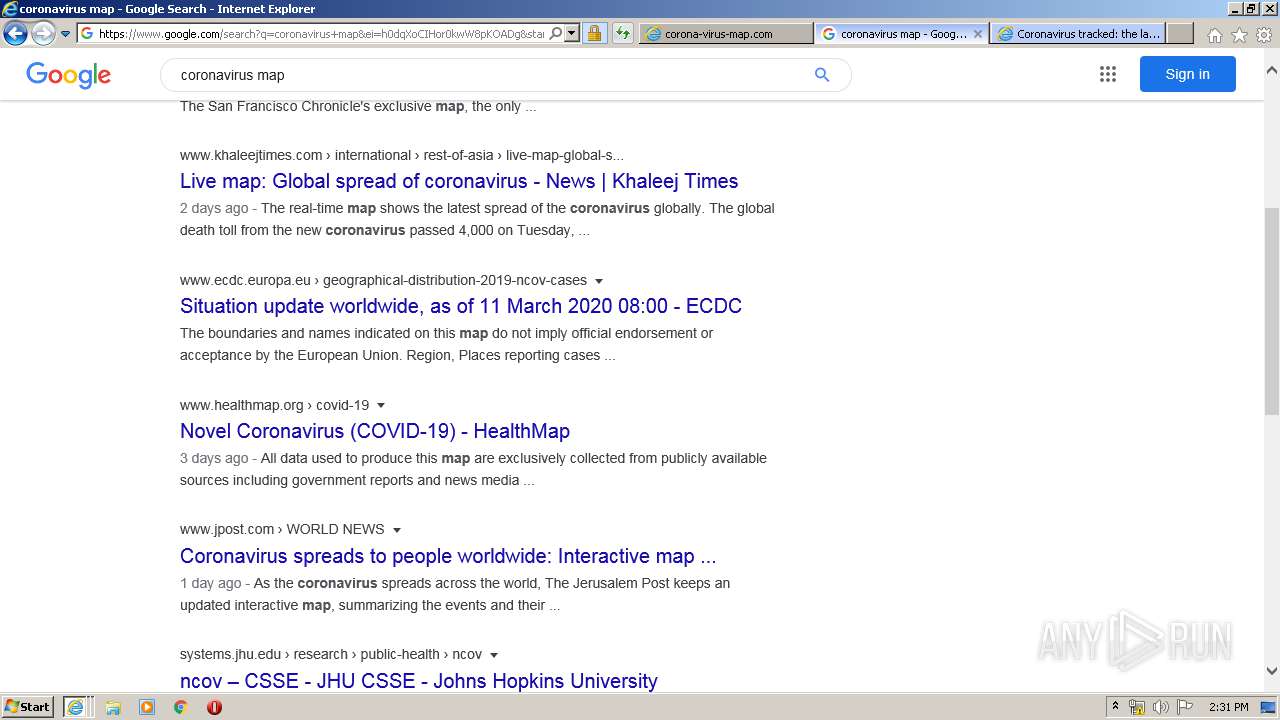This screenshot has height=720, width=1280.
Task: Open Khaleej Times live map result
Action: click(x=459, y=181)
